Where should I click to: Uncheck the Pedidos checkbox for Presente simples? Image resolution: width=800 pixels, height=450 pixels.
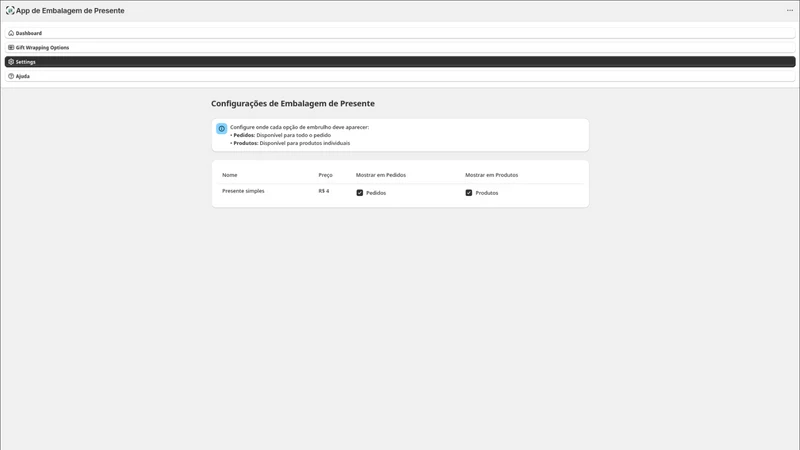pyautogui.click(x=360, y=193)
